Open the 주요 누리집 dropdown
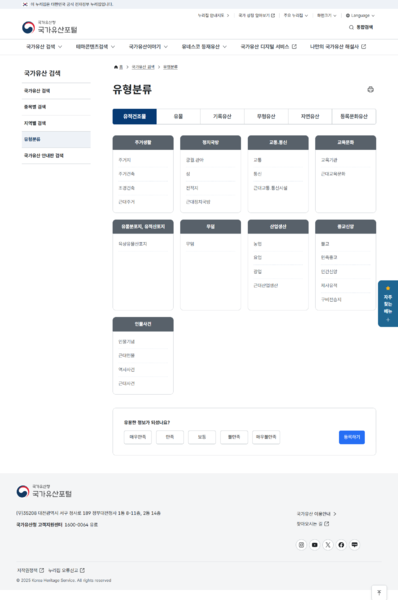The image size is (398, 600). (x=295, y=16)
